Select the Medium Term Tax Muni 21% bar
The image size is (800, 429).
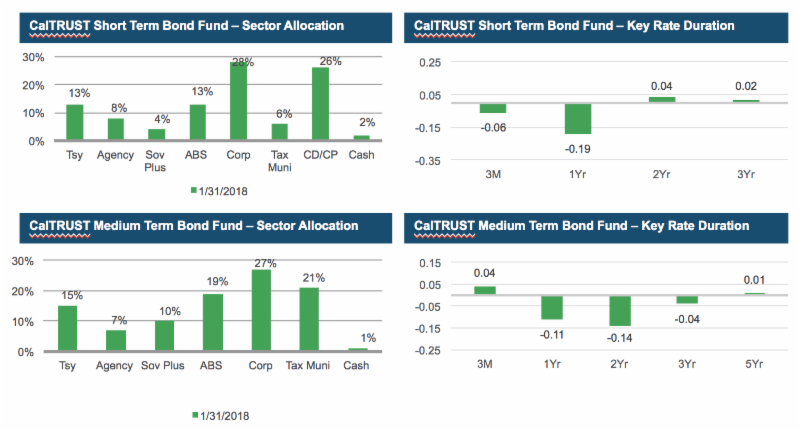point(309,320)
